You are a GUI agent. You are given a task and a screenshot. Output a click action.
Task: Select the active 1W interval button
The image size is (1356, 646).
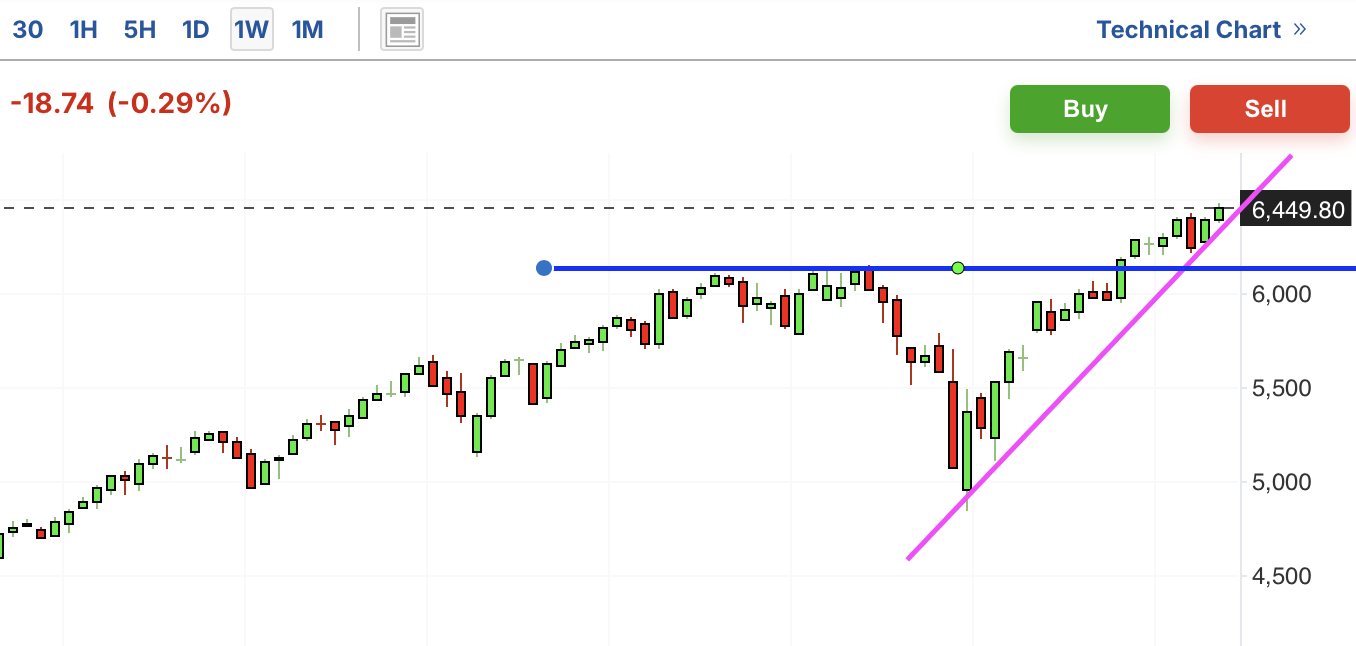point(251,30)
